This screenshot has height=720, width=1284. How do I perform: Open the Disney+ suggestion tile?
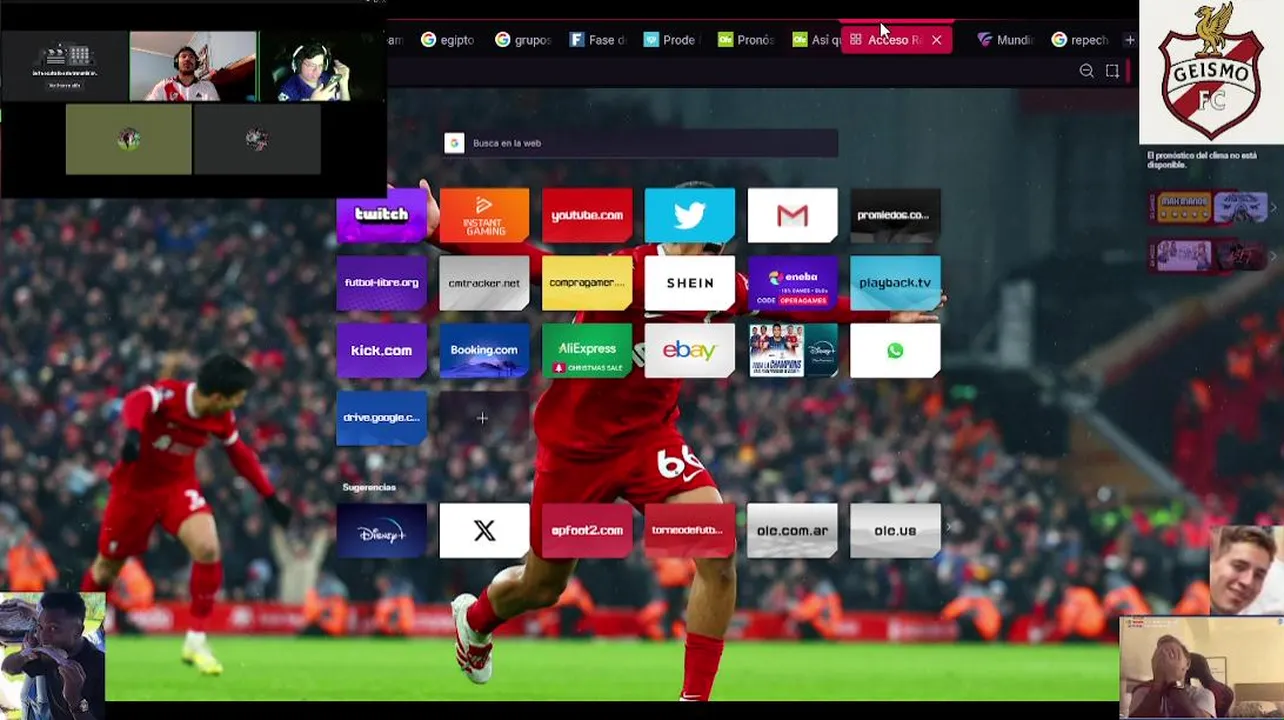click(x=381, y=530)
